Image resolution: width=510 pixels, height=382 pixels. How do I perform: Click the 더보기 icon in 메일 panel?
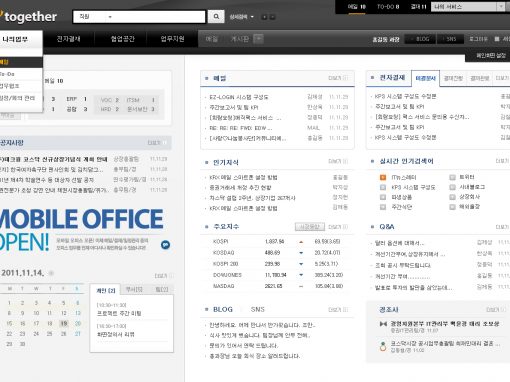(345, 78)
